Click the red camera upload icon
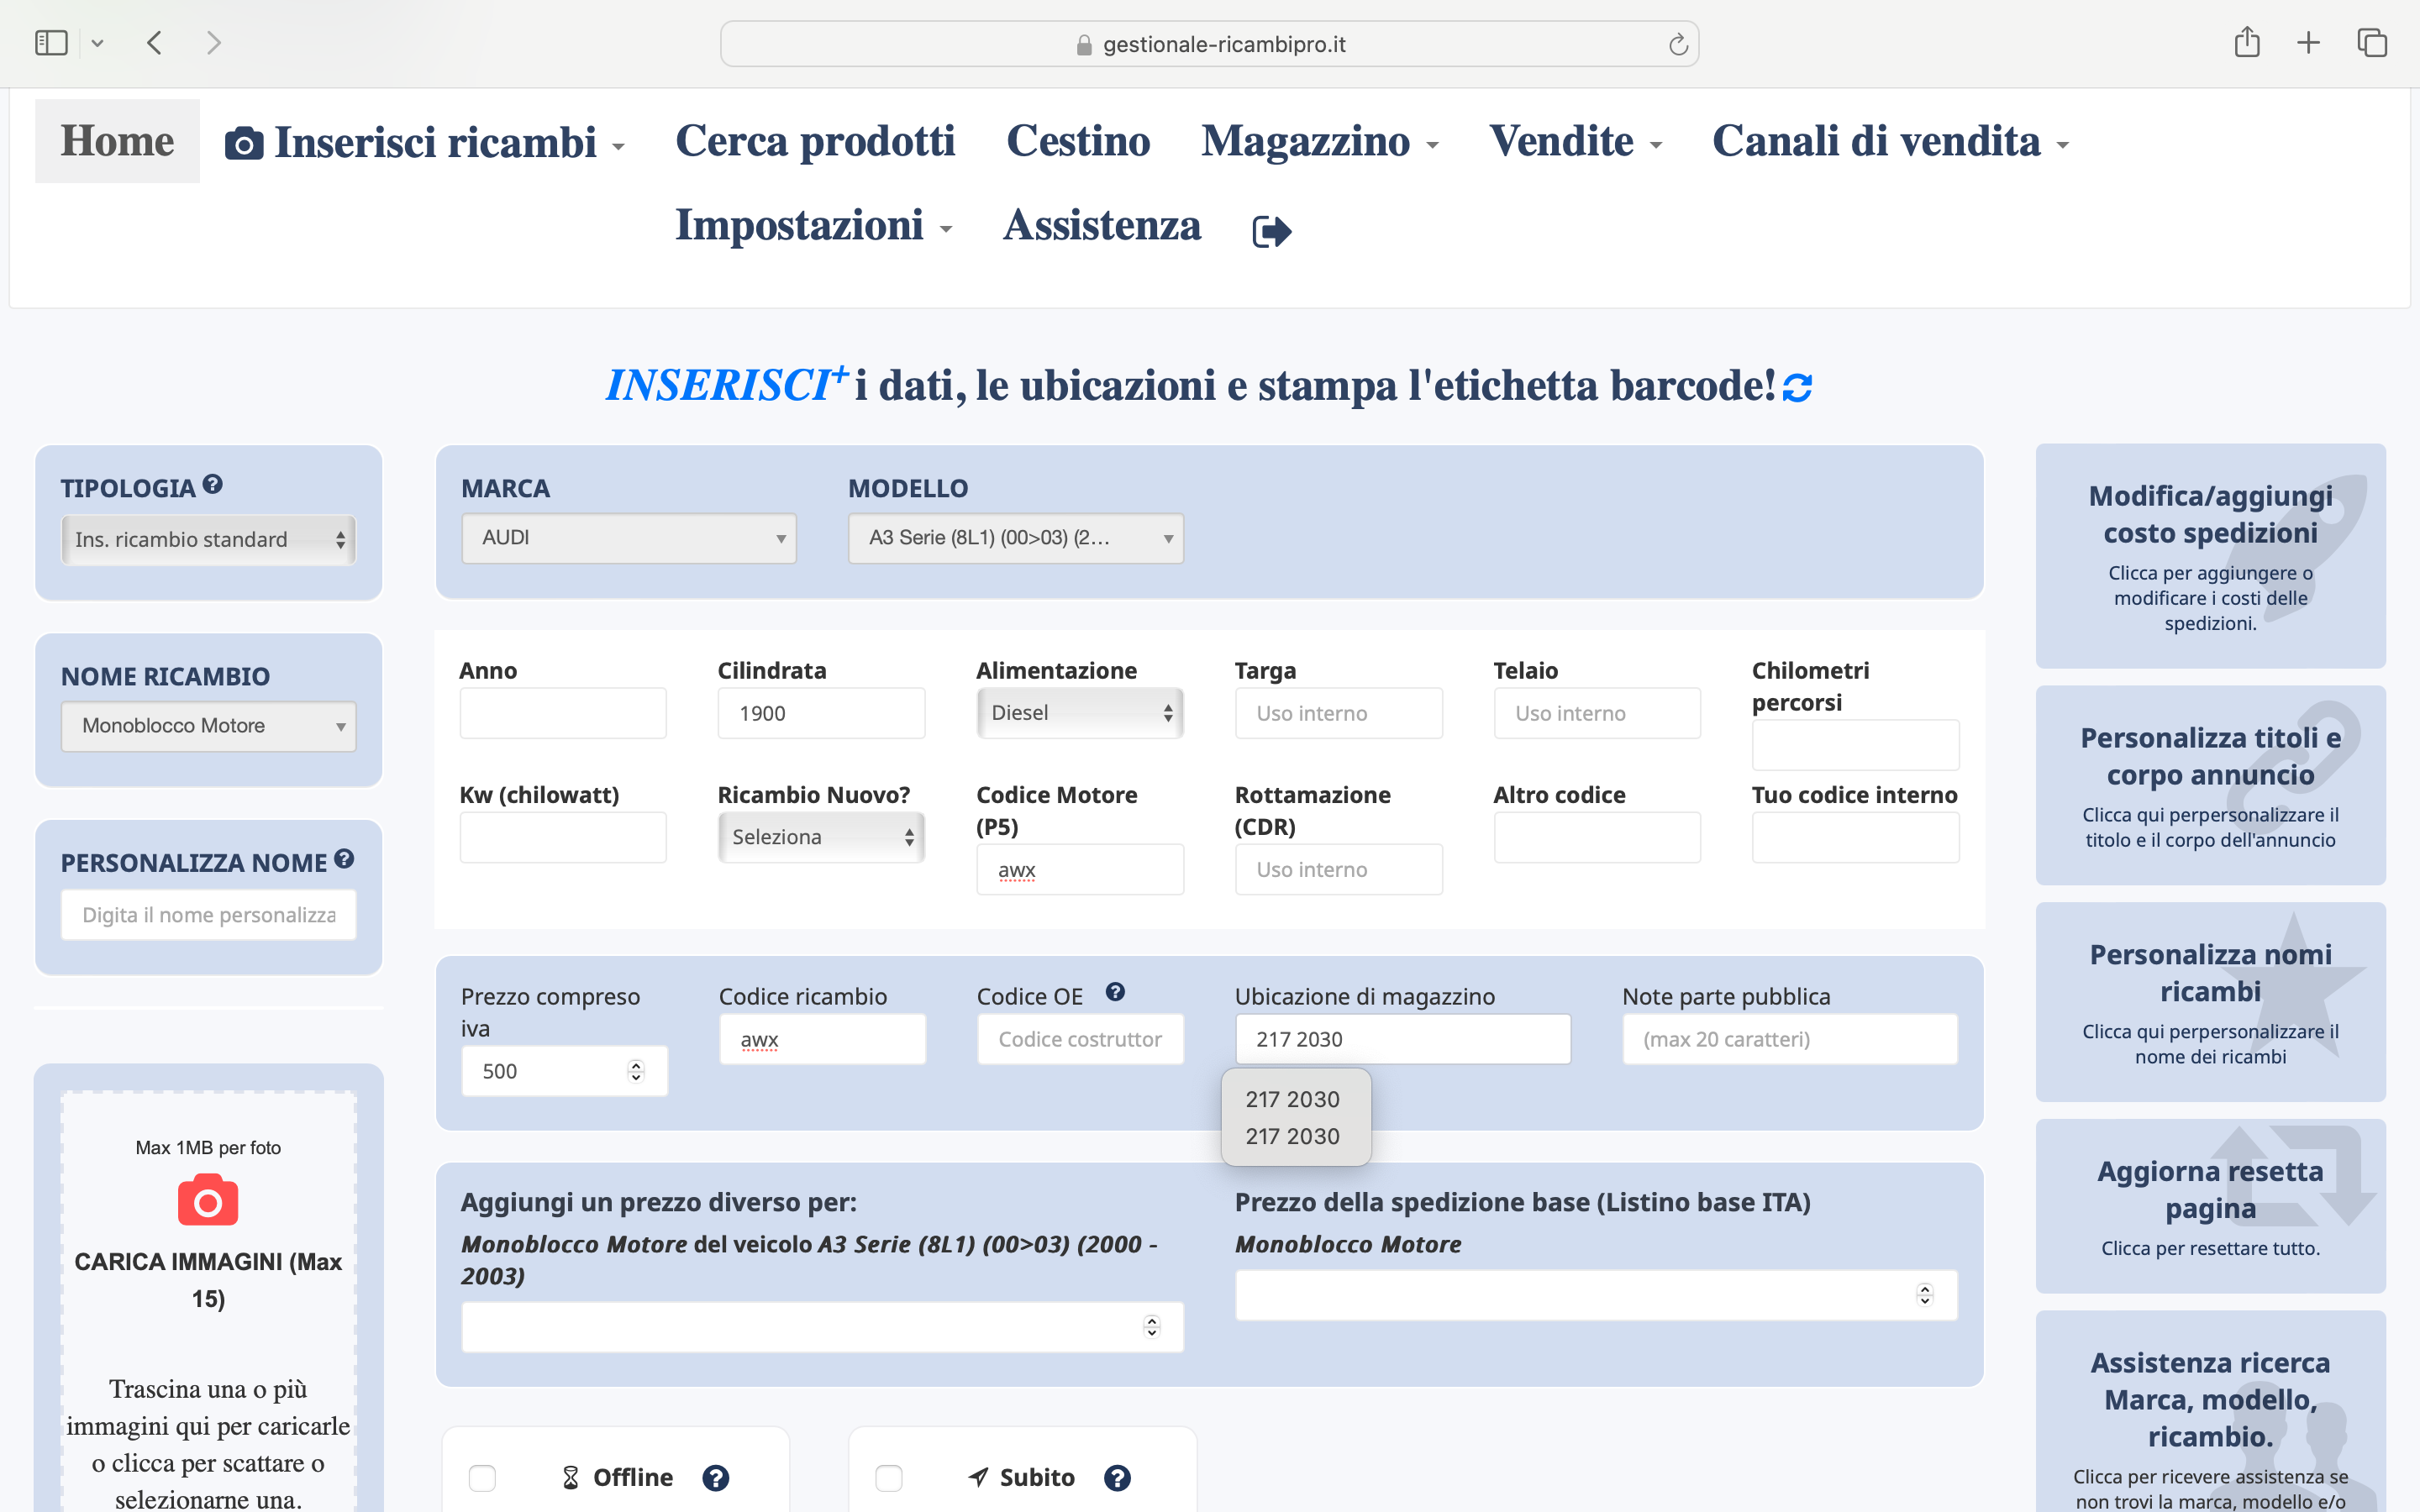 coord(208,1200)
